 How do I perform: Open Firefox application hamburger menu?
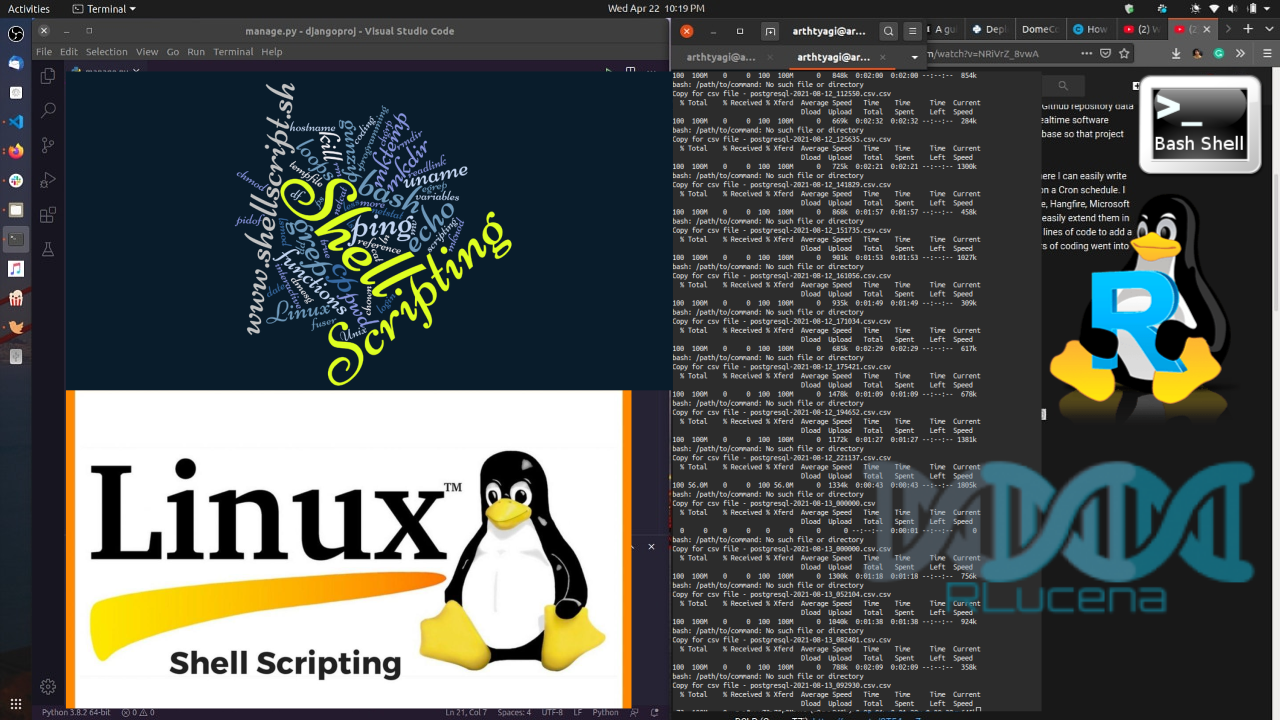[1266, 54]
